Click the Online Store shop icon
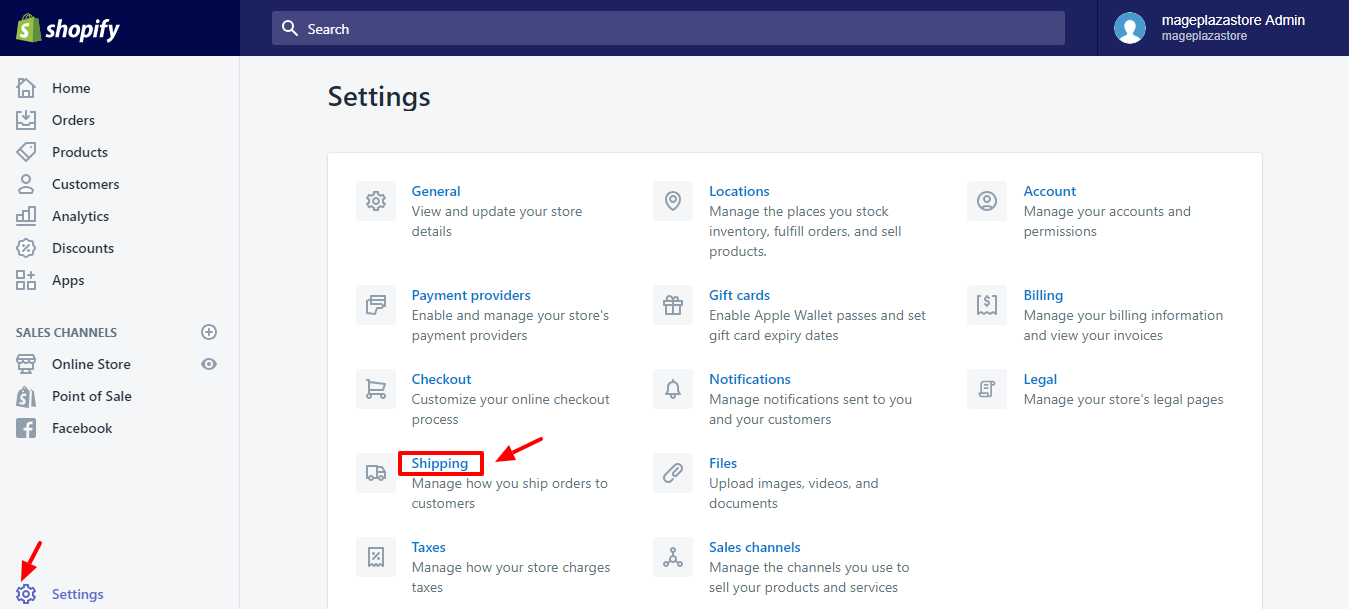 (26, 364)
